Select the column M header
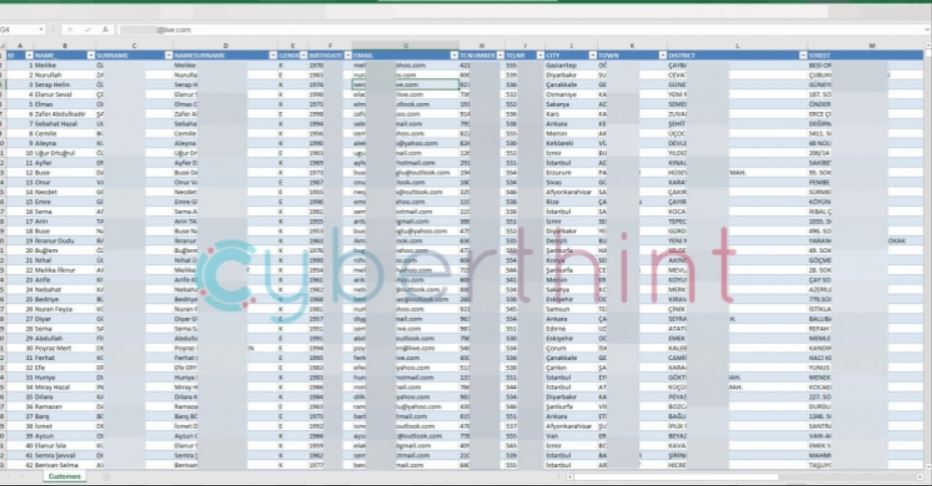Image resolution: width=932 pixels, height=486 pixels. [870, 44]
